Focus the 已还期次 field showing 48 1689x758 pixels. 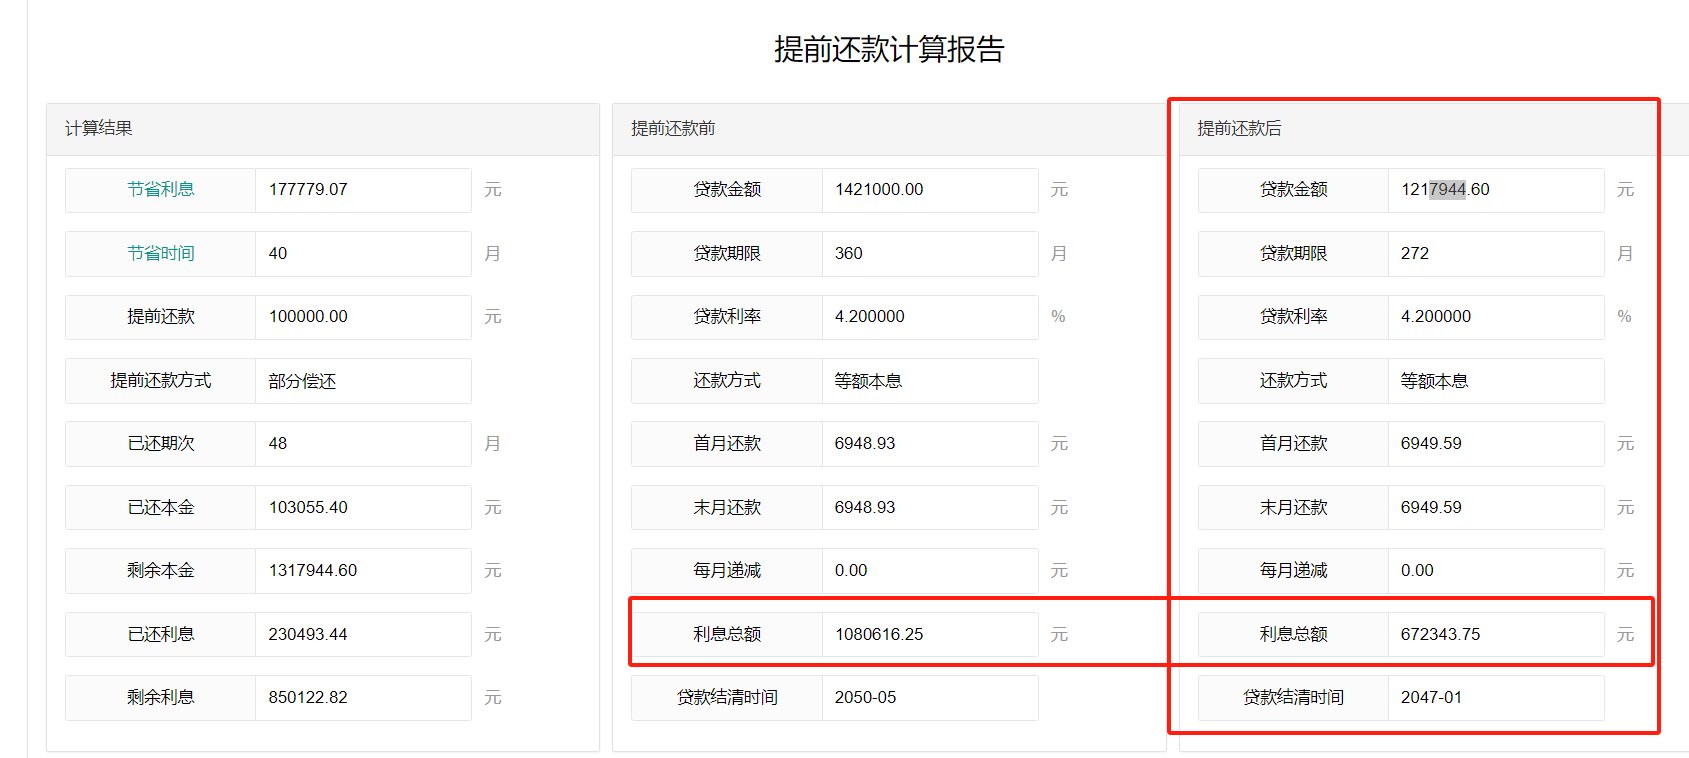pos(362,444)
